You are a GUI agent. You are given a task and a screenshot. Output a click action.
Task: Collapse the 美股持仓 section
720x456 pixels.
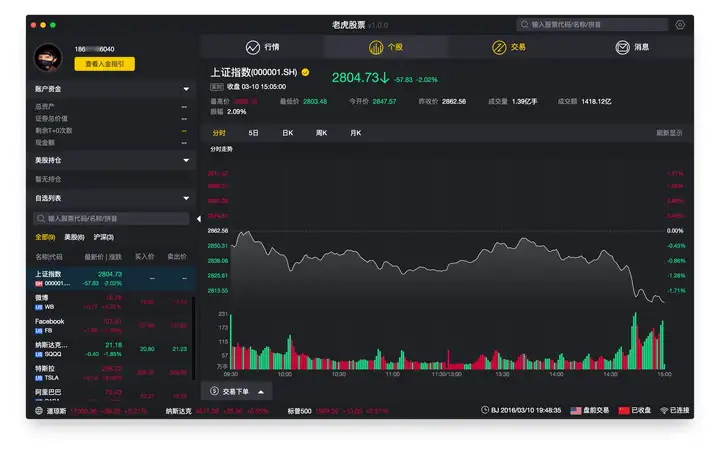point(186,160)
